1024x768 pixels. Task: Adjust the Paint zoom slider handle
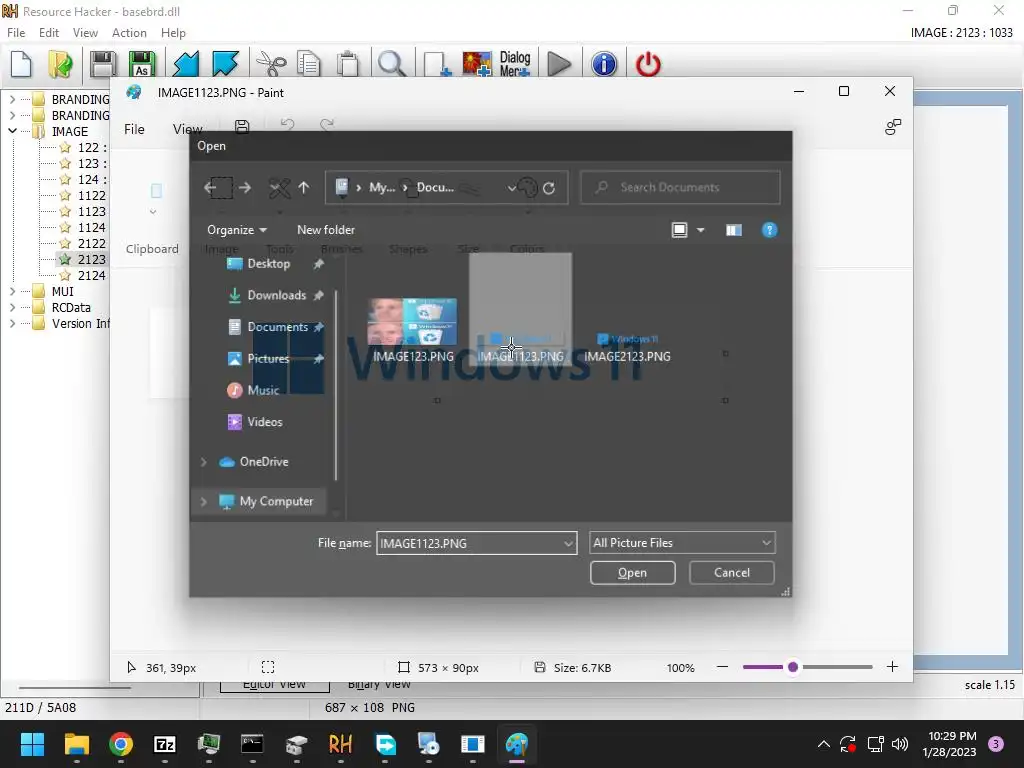[793, 667]
